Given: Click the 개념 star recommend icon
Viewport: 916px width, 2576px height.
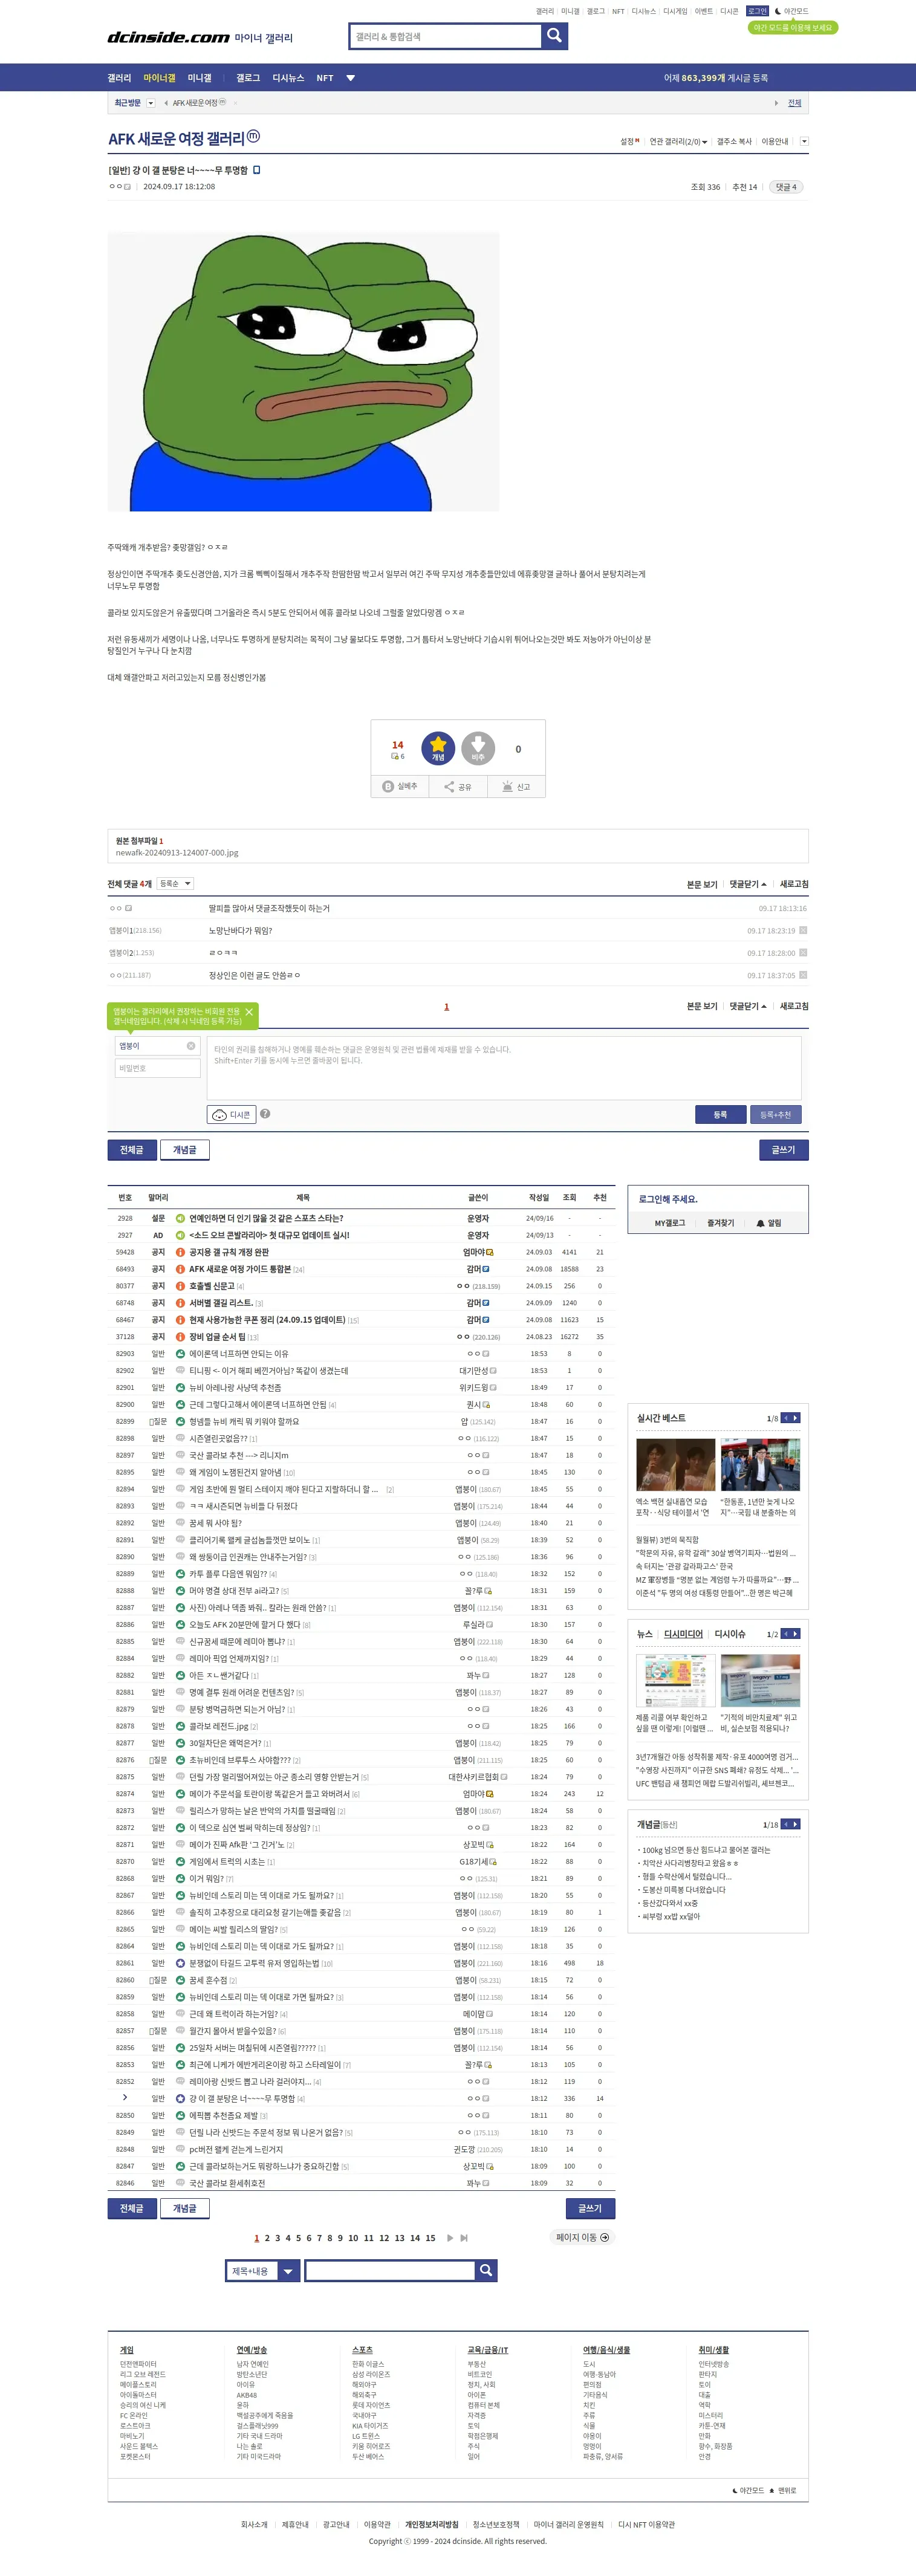Looking at the screenshot, I should coord(438,748).
